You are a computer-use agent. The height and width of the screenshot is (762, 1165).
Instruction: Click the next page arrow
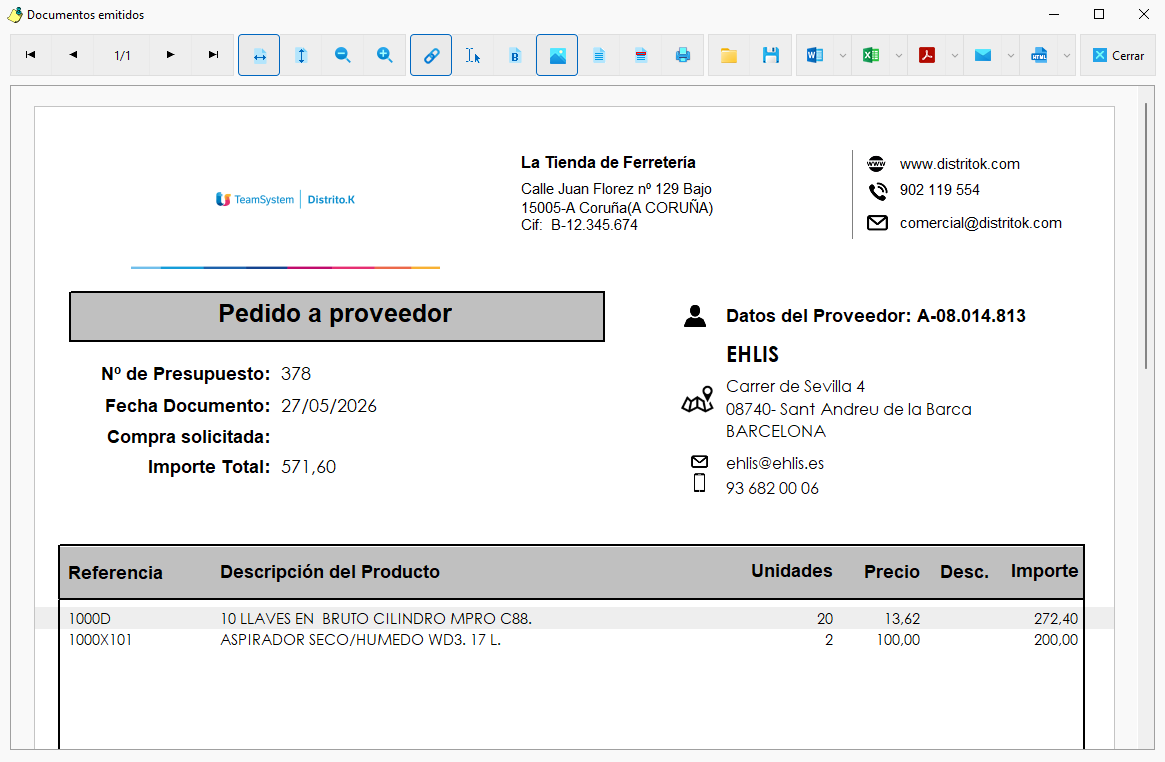pos(170,55)
